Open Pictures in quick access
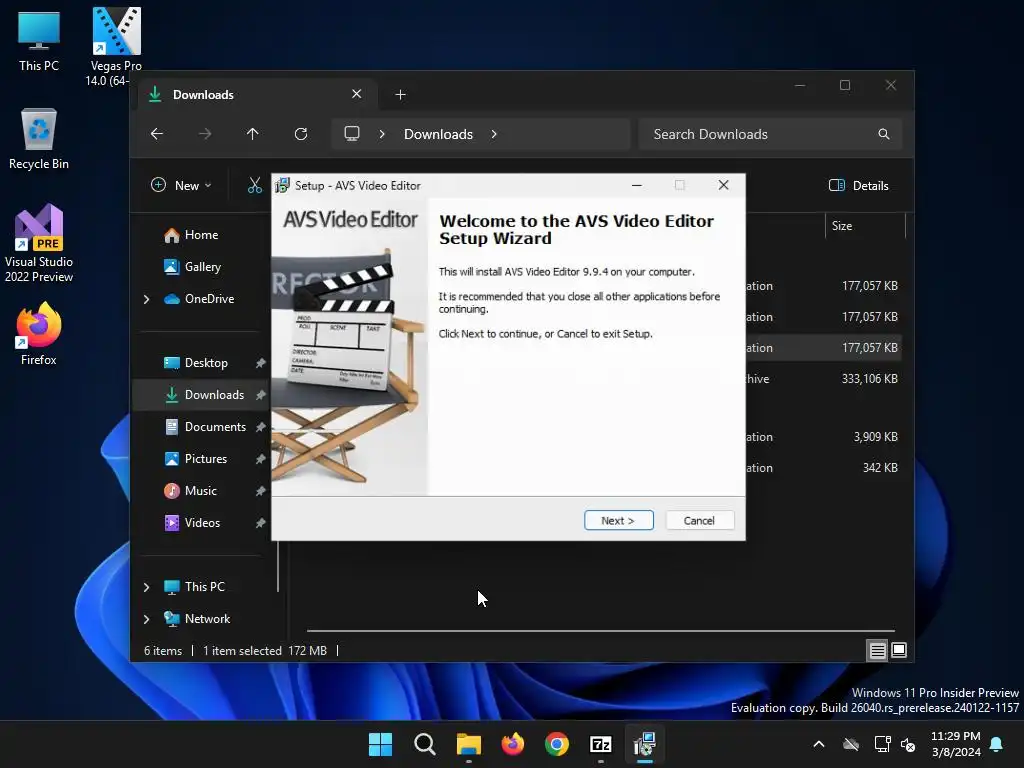Viewport: 1024px width, 768px height. pos(206,459)
